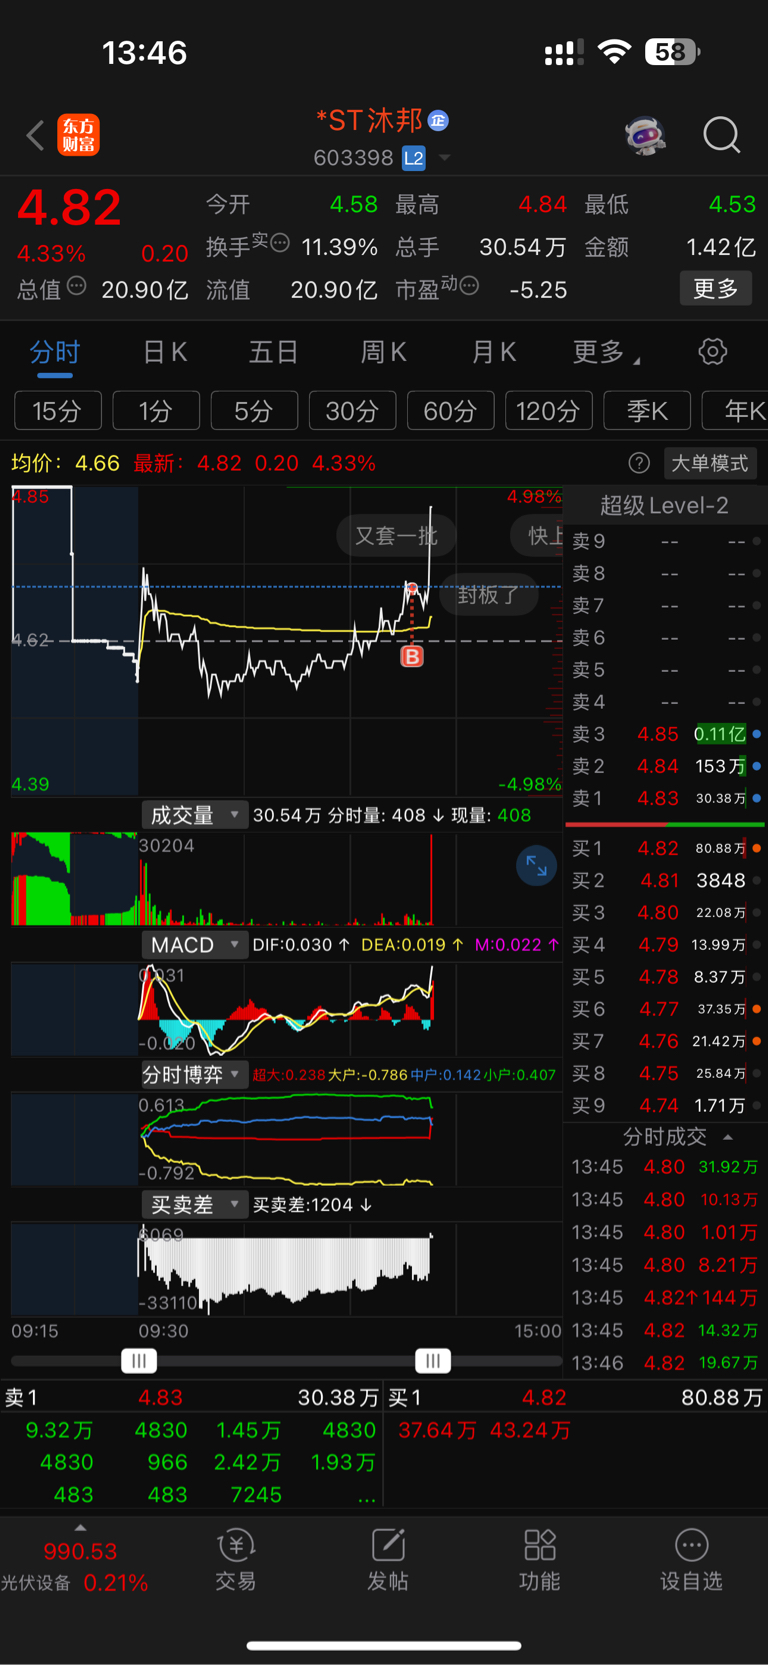Select the 120分 period button
The width and height of the screenshot is (768, 1665).
(548, 411)
